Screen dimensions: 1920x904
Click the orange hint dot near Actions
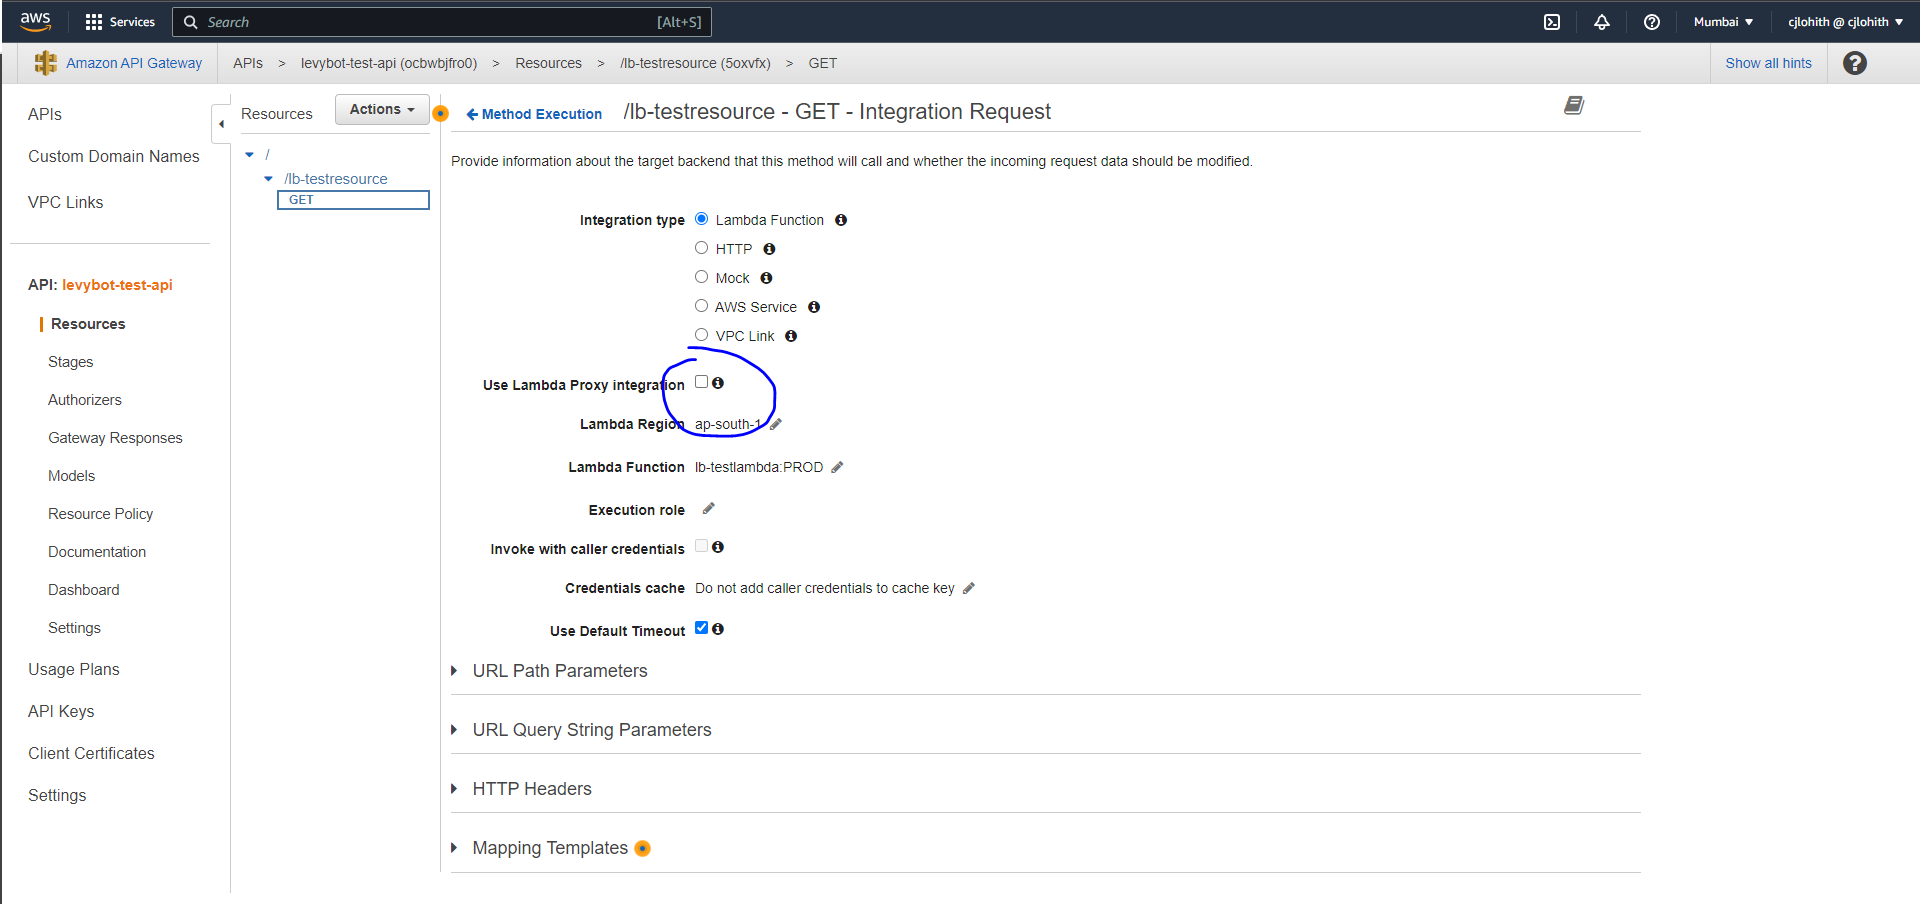[440, 113]
